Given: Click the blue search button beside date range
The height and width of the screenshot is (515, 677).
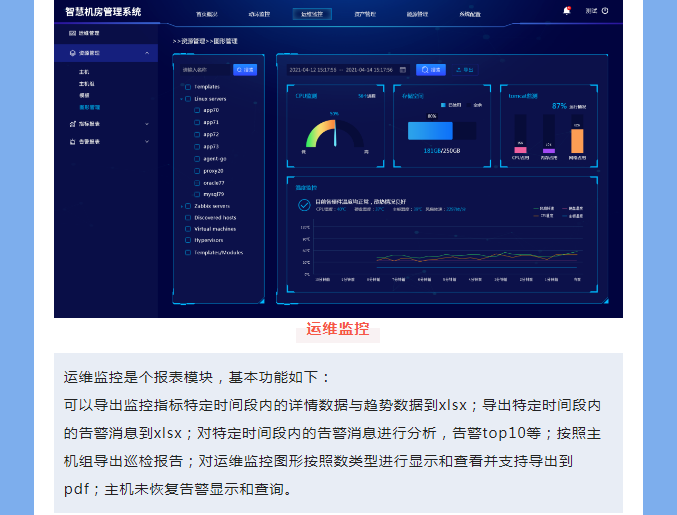Looking at the screenshot, I should click(x=430, y=70).
